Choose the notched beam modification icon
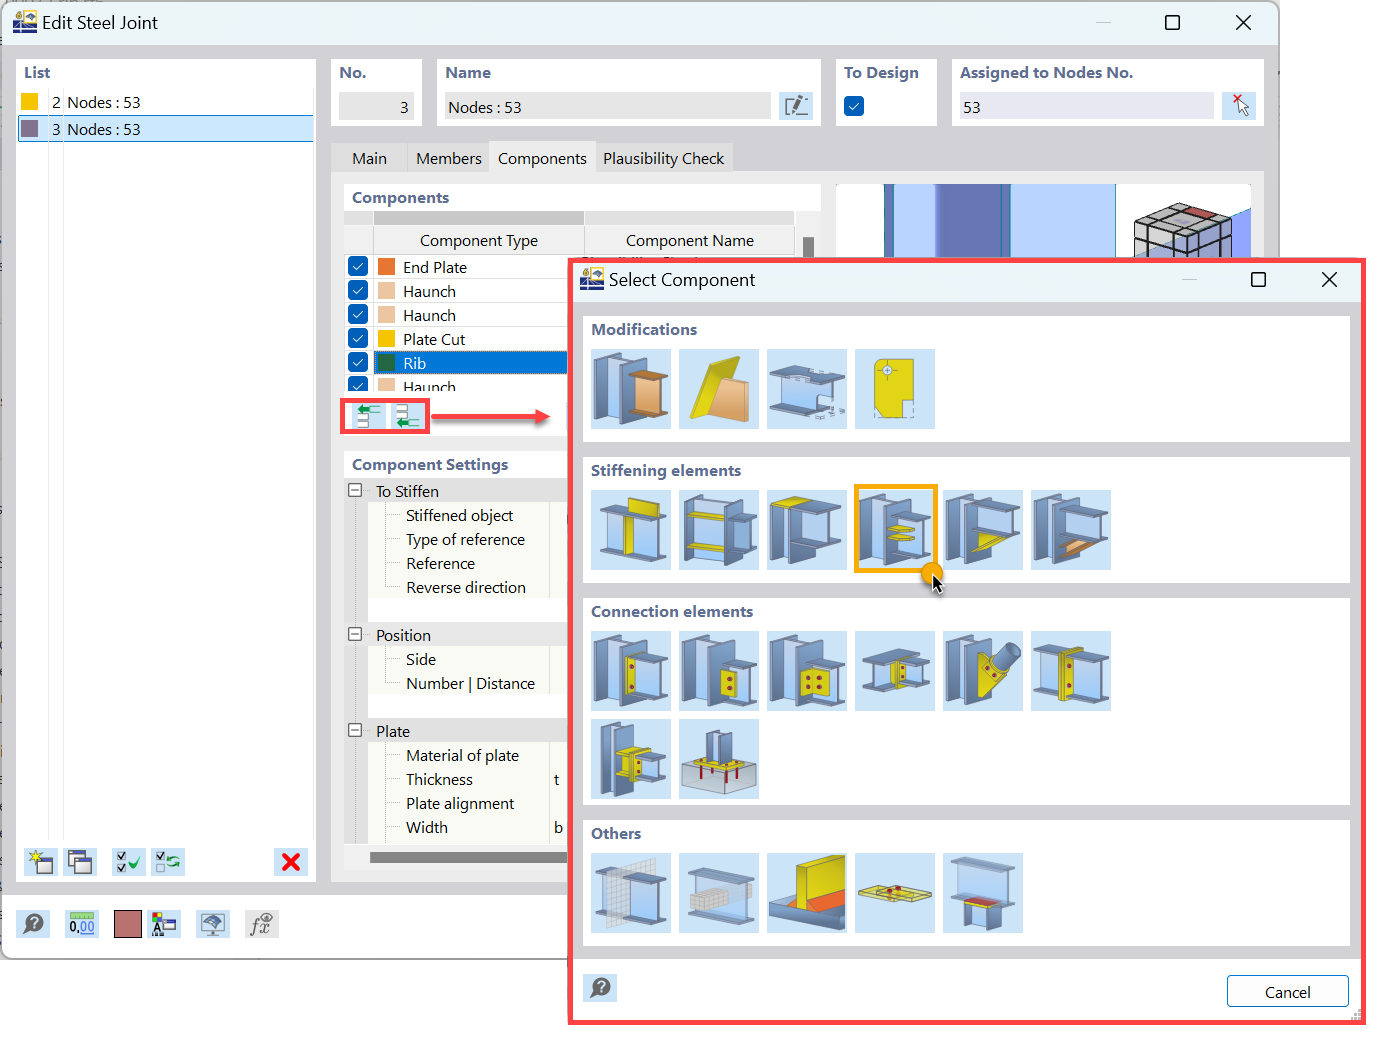1400x1050 pixels. [807, 389]
